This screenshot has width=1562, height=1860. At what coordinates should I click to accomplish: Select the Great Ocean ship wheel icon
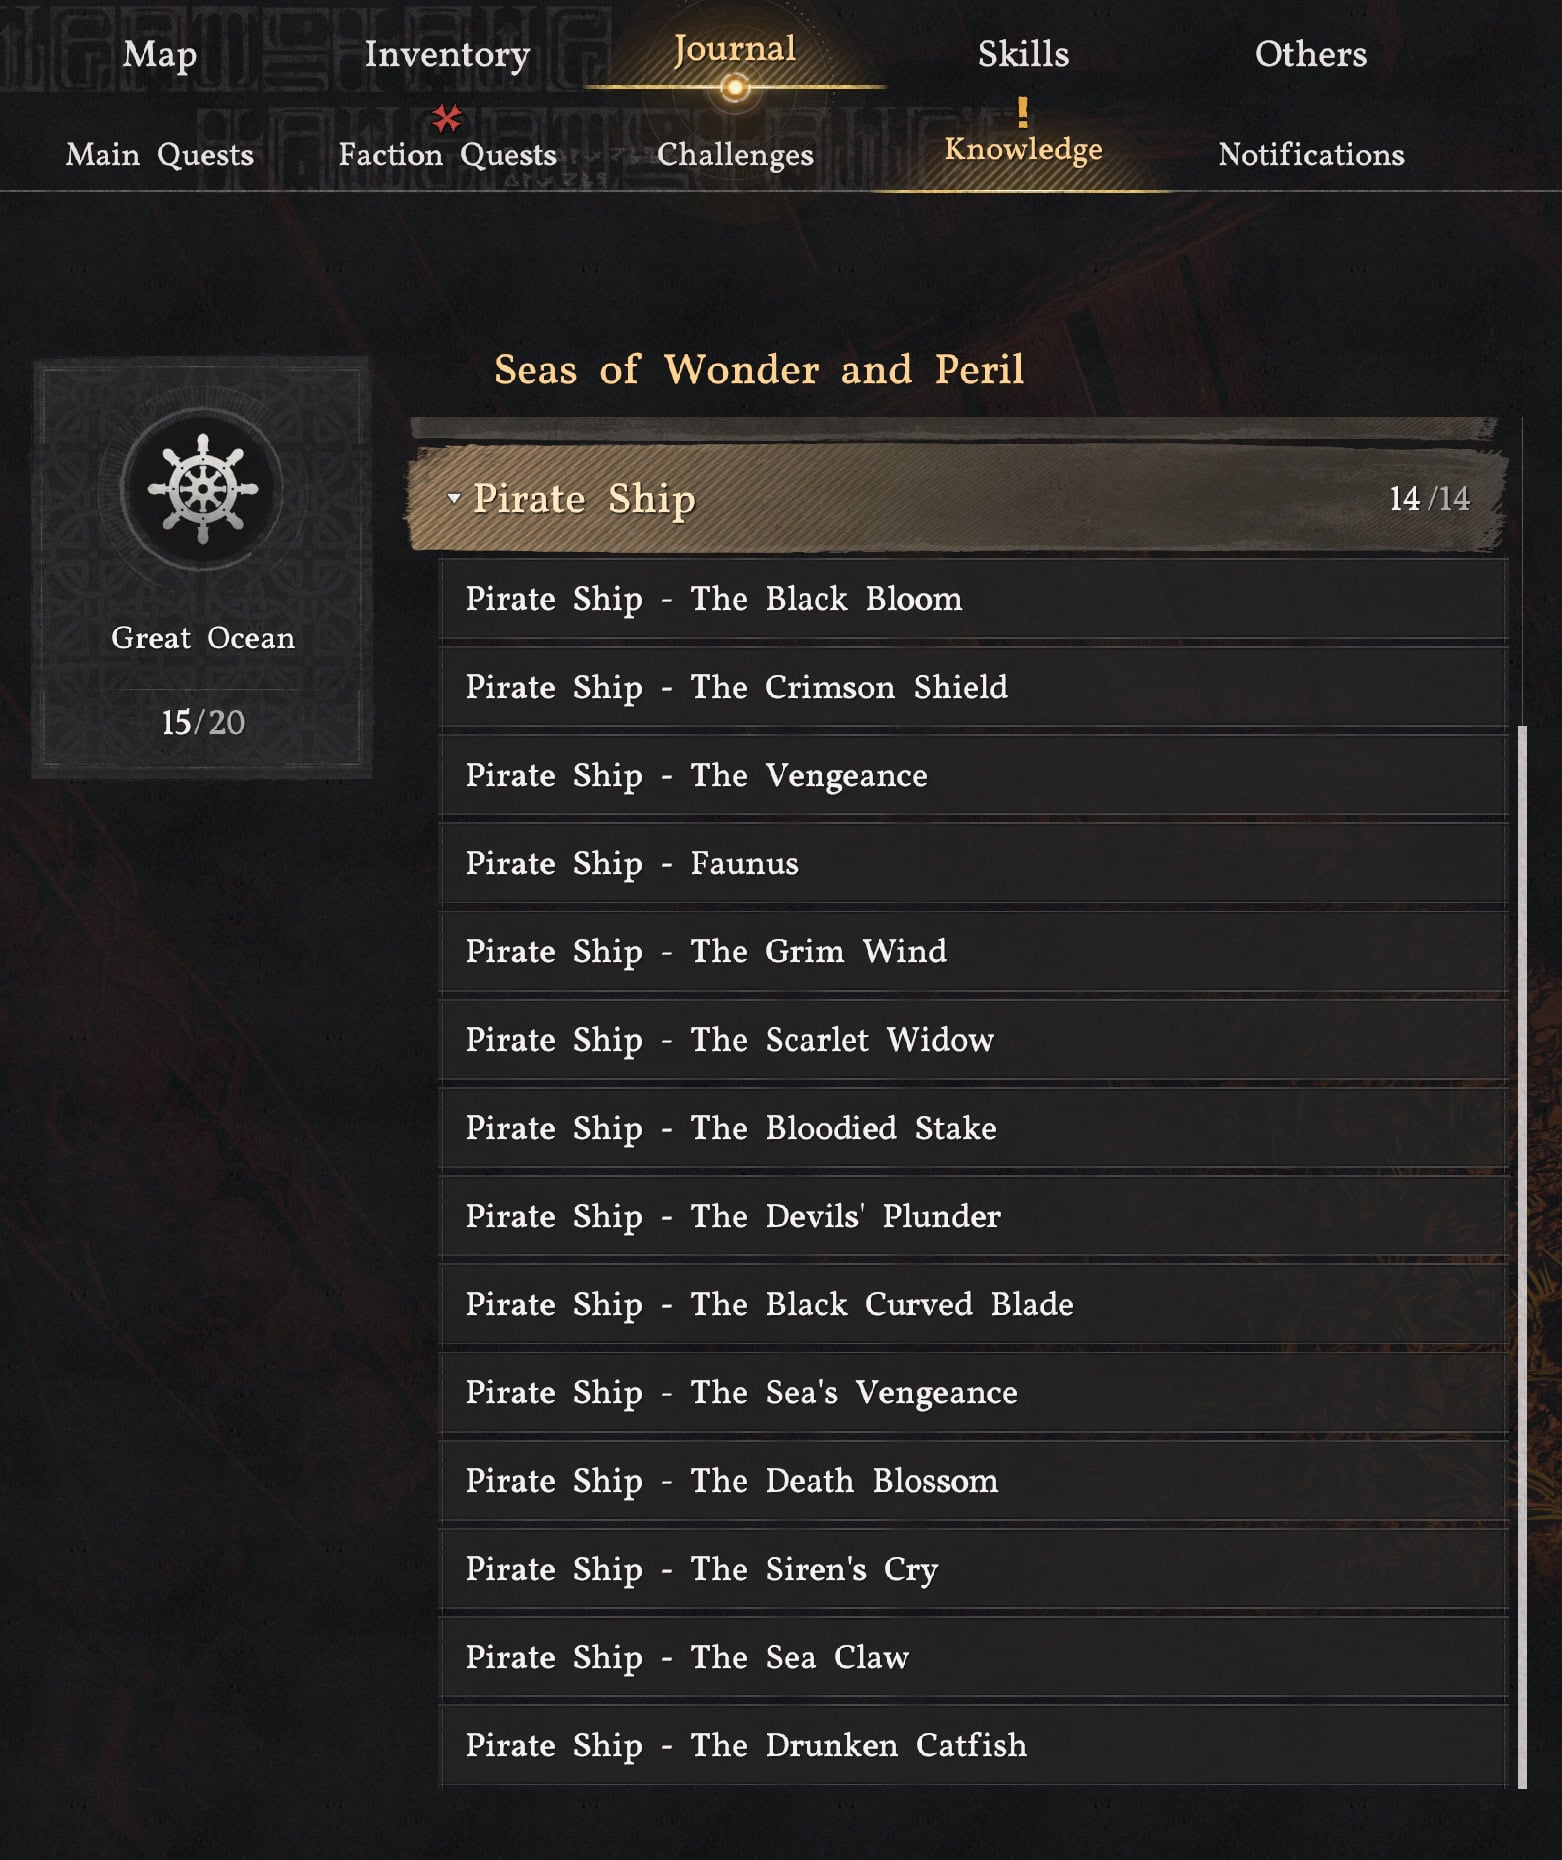pyautogui.click(x=203, y=490)
